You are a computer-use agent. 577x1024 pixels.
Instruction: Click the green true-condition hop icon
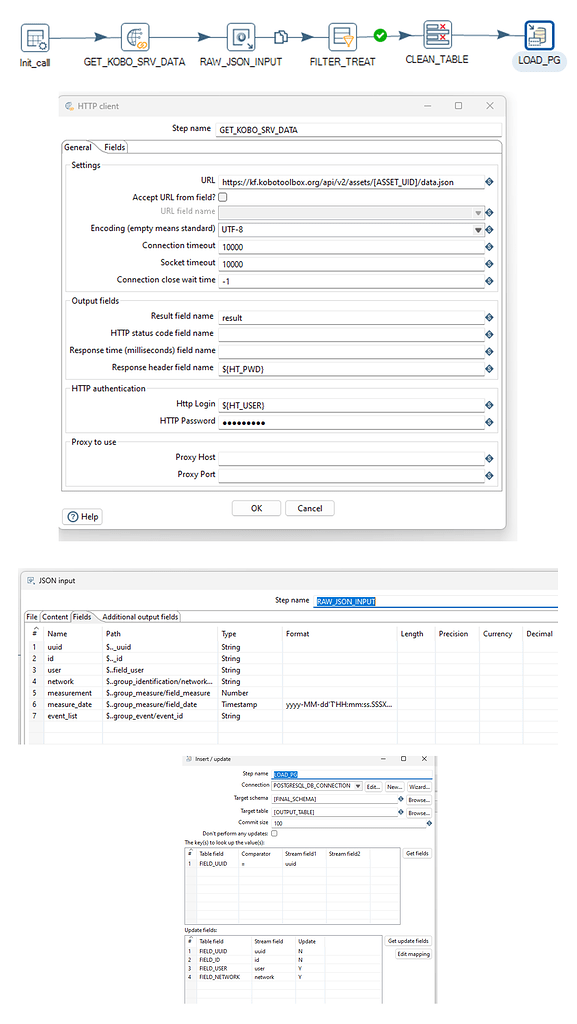coord(379,35)
